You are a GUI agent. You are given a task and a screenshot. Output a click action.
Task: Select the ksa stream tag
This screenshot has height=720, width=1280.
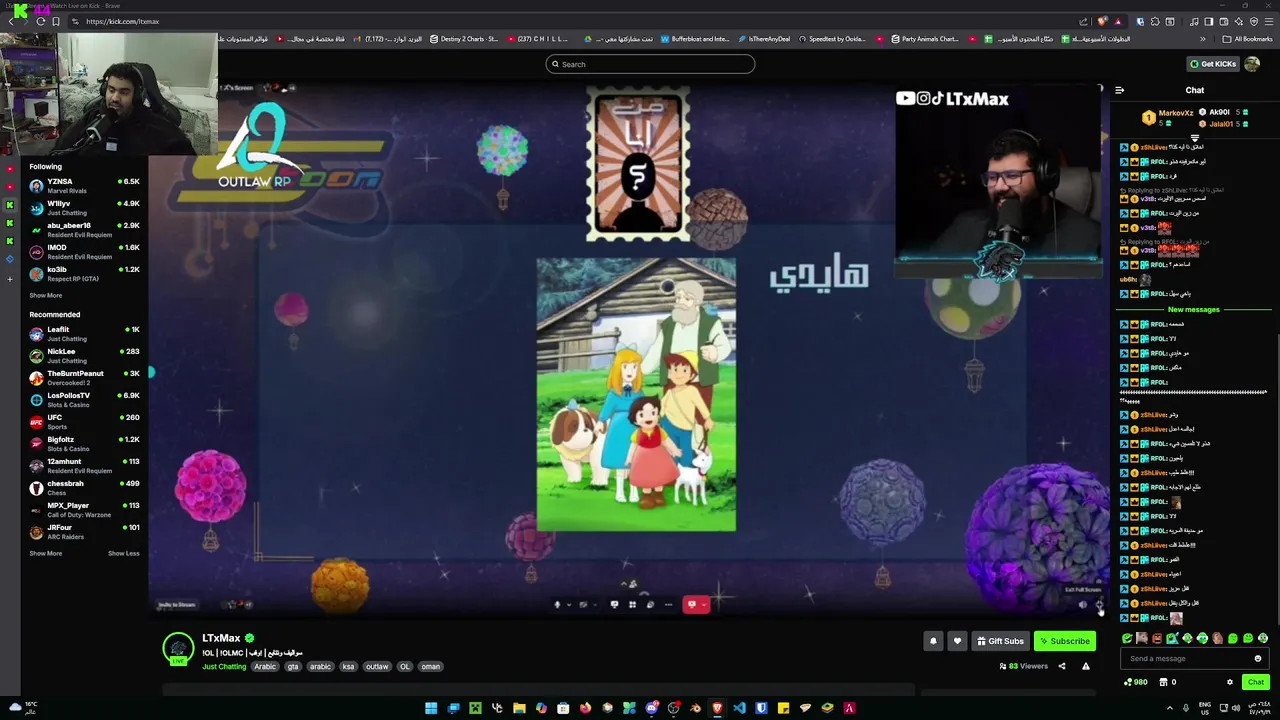348,666
